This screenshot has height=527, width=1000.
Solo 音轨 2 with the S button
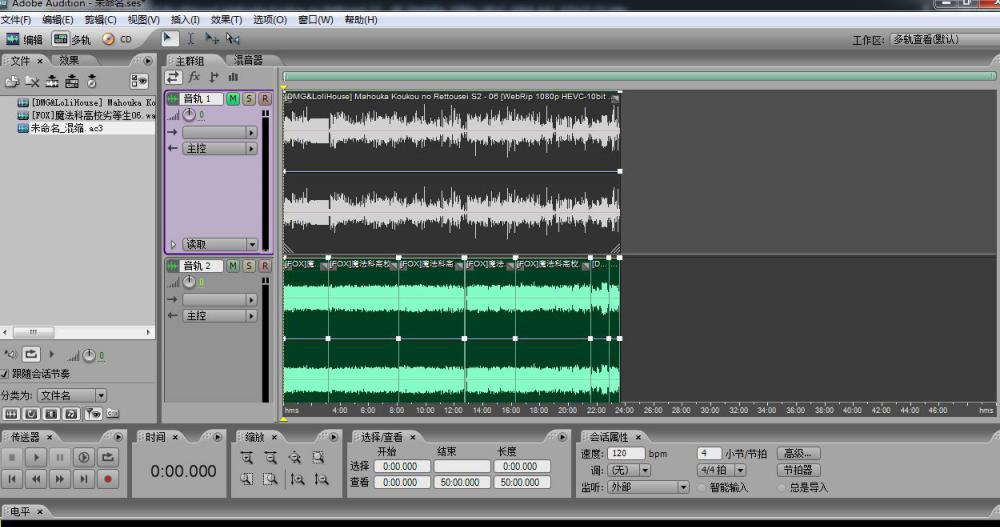click(x=249, y=266)
